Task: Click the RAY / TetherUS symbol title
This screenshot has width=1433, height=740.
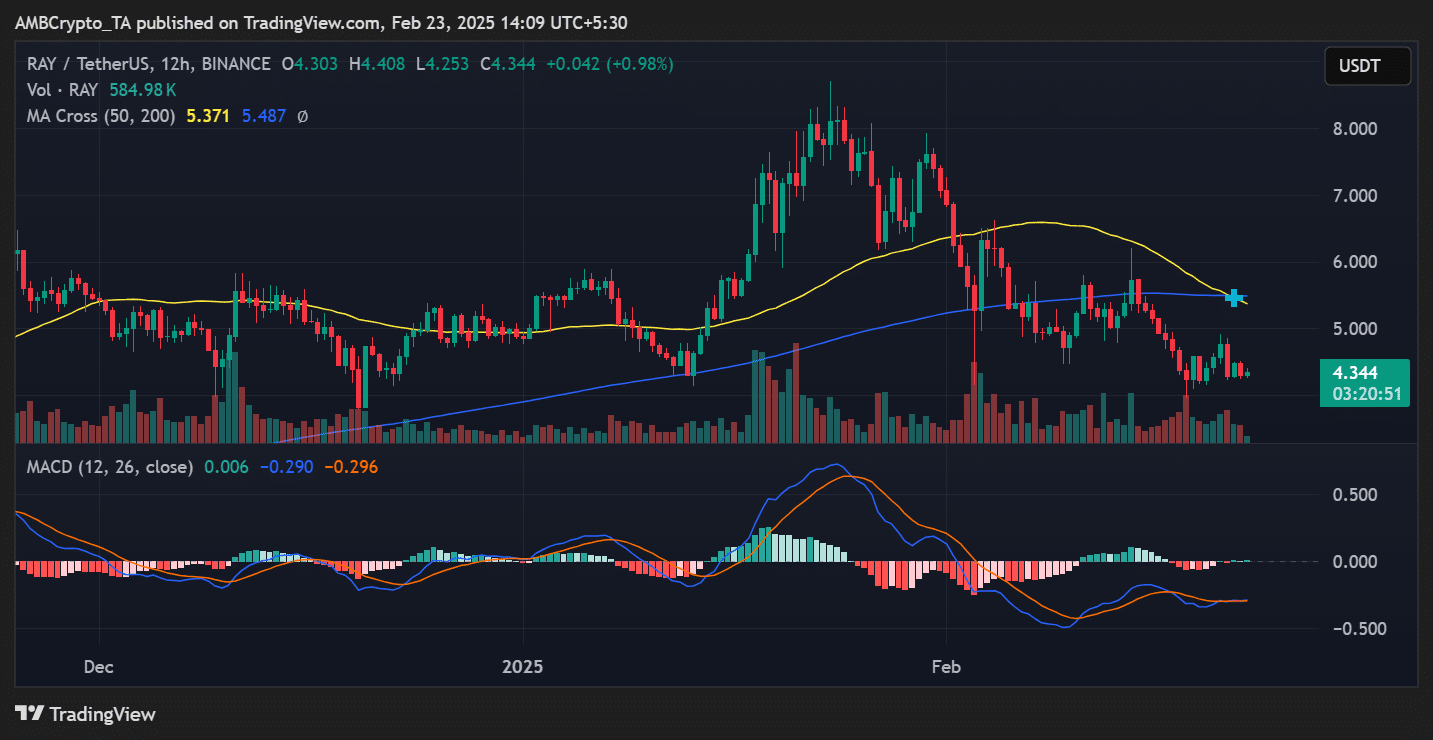Action: [x=87, y=64]
